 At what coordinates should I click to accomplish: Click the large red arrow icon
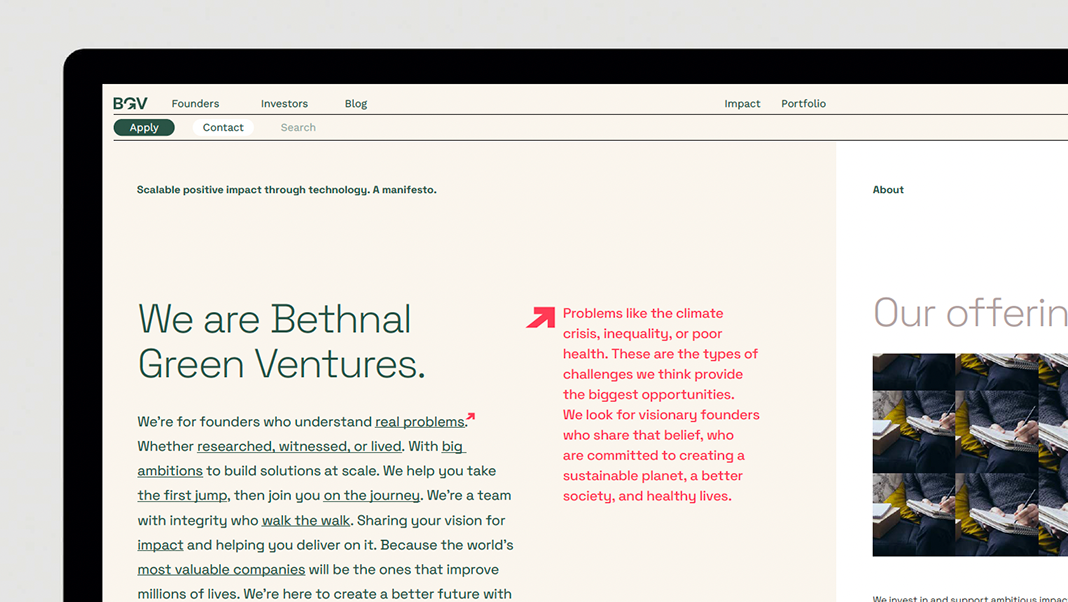pos(541,317)
